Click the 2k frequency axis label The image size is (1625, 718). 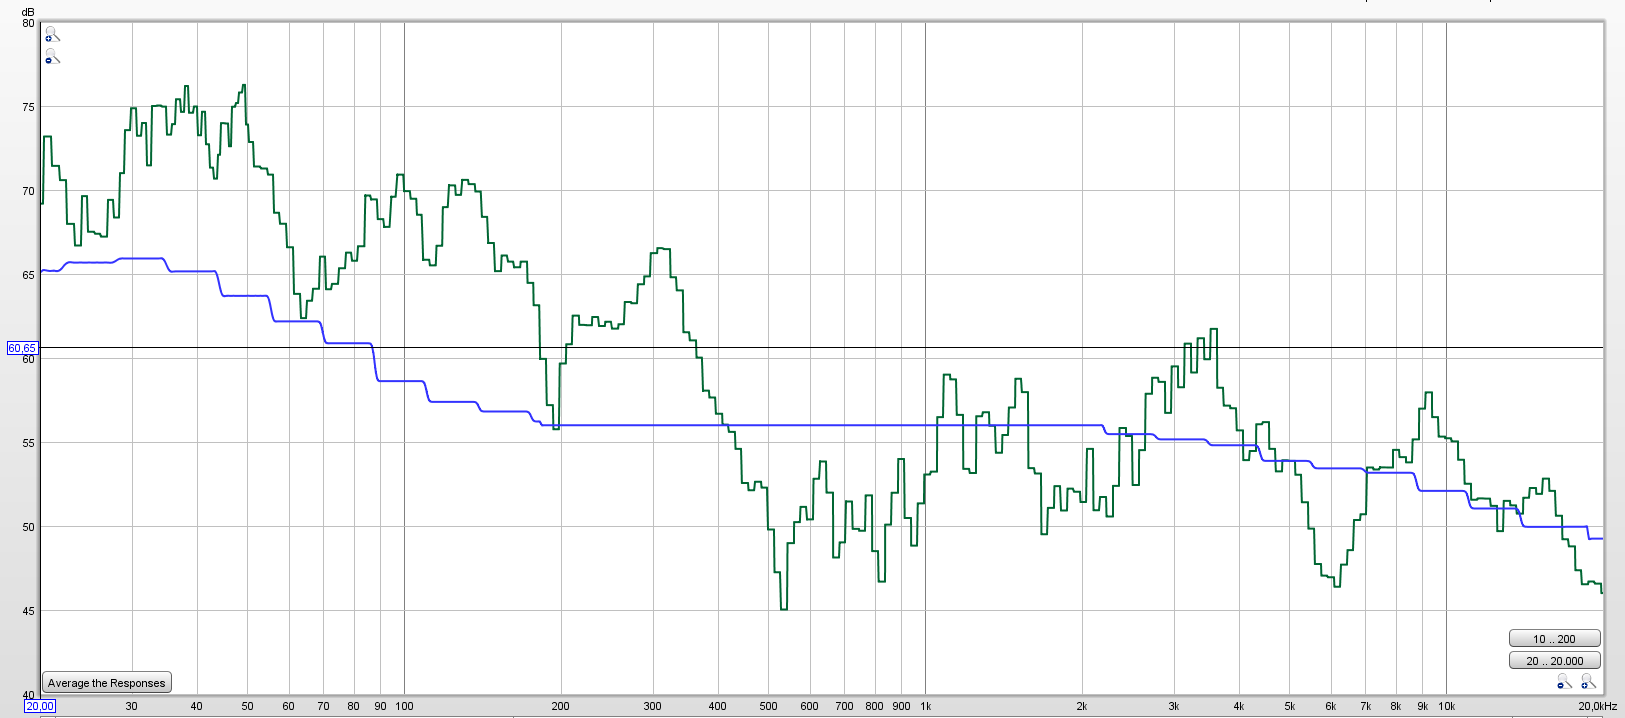pos(1082,706)
